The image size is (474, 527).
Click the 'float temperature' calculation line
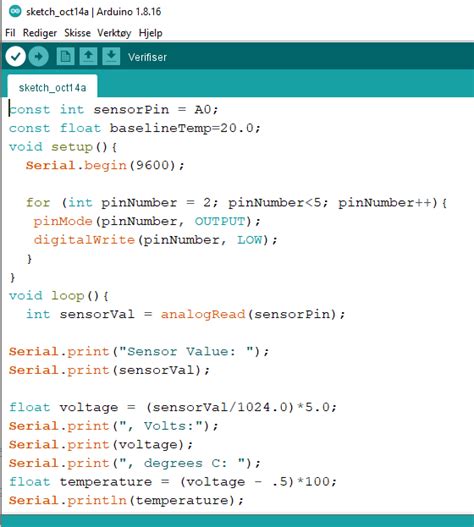(173, 482)
